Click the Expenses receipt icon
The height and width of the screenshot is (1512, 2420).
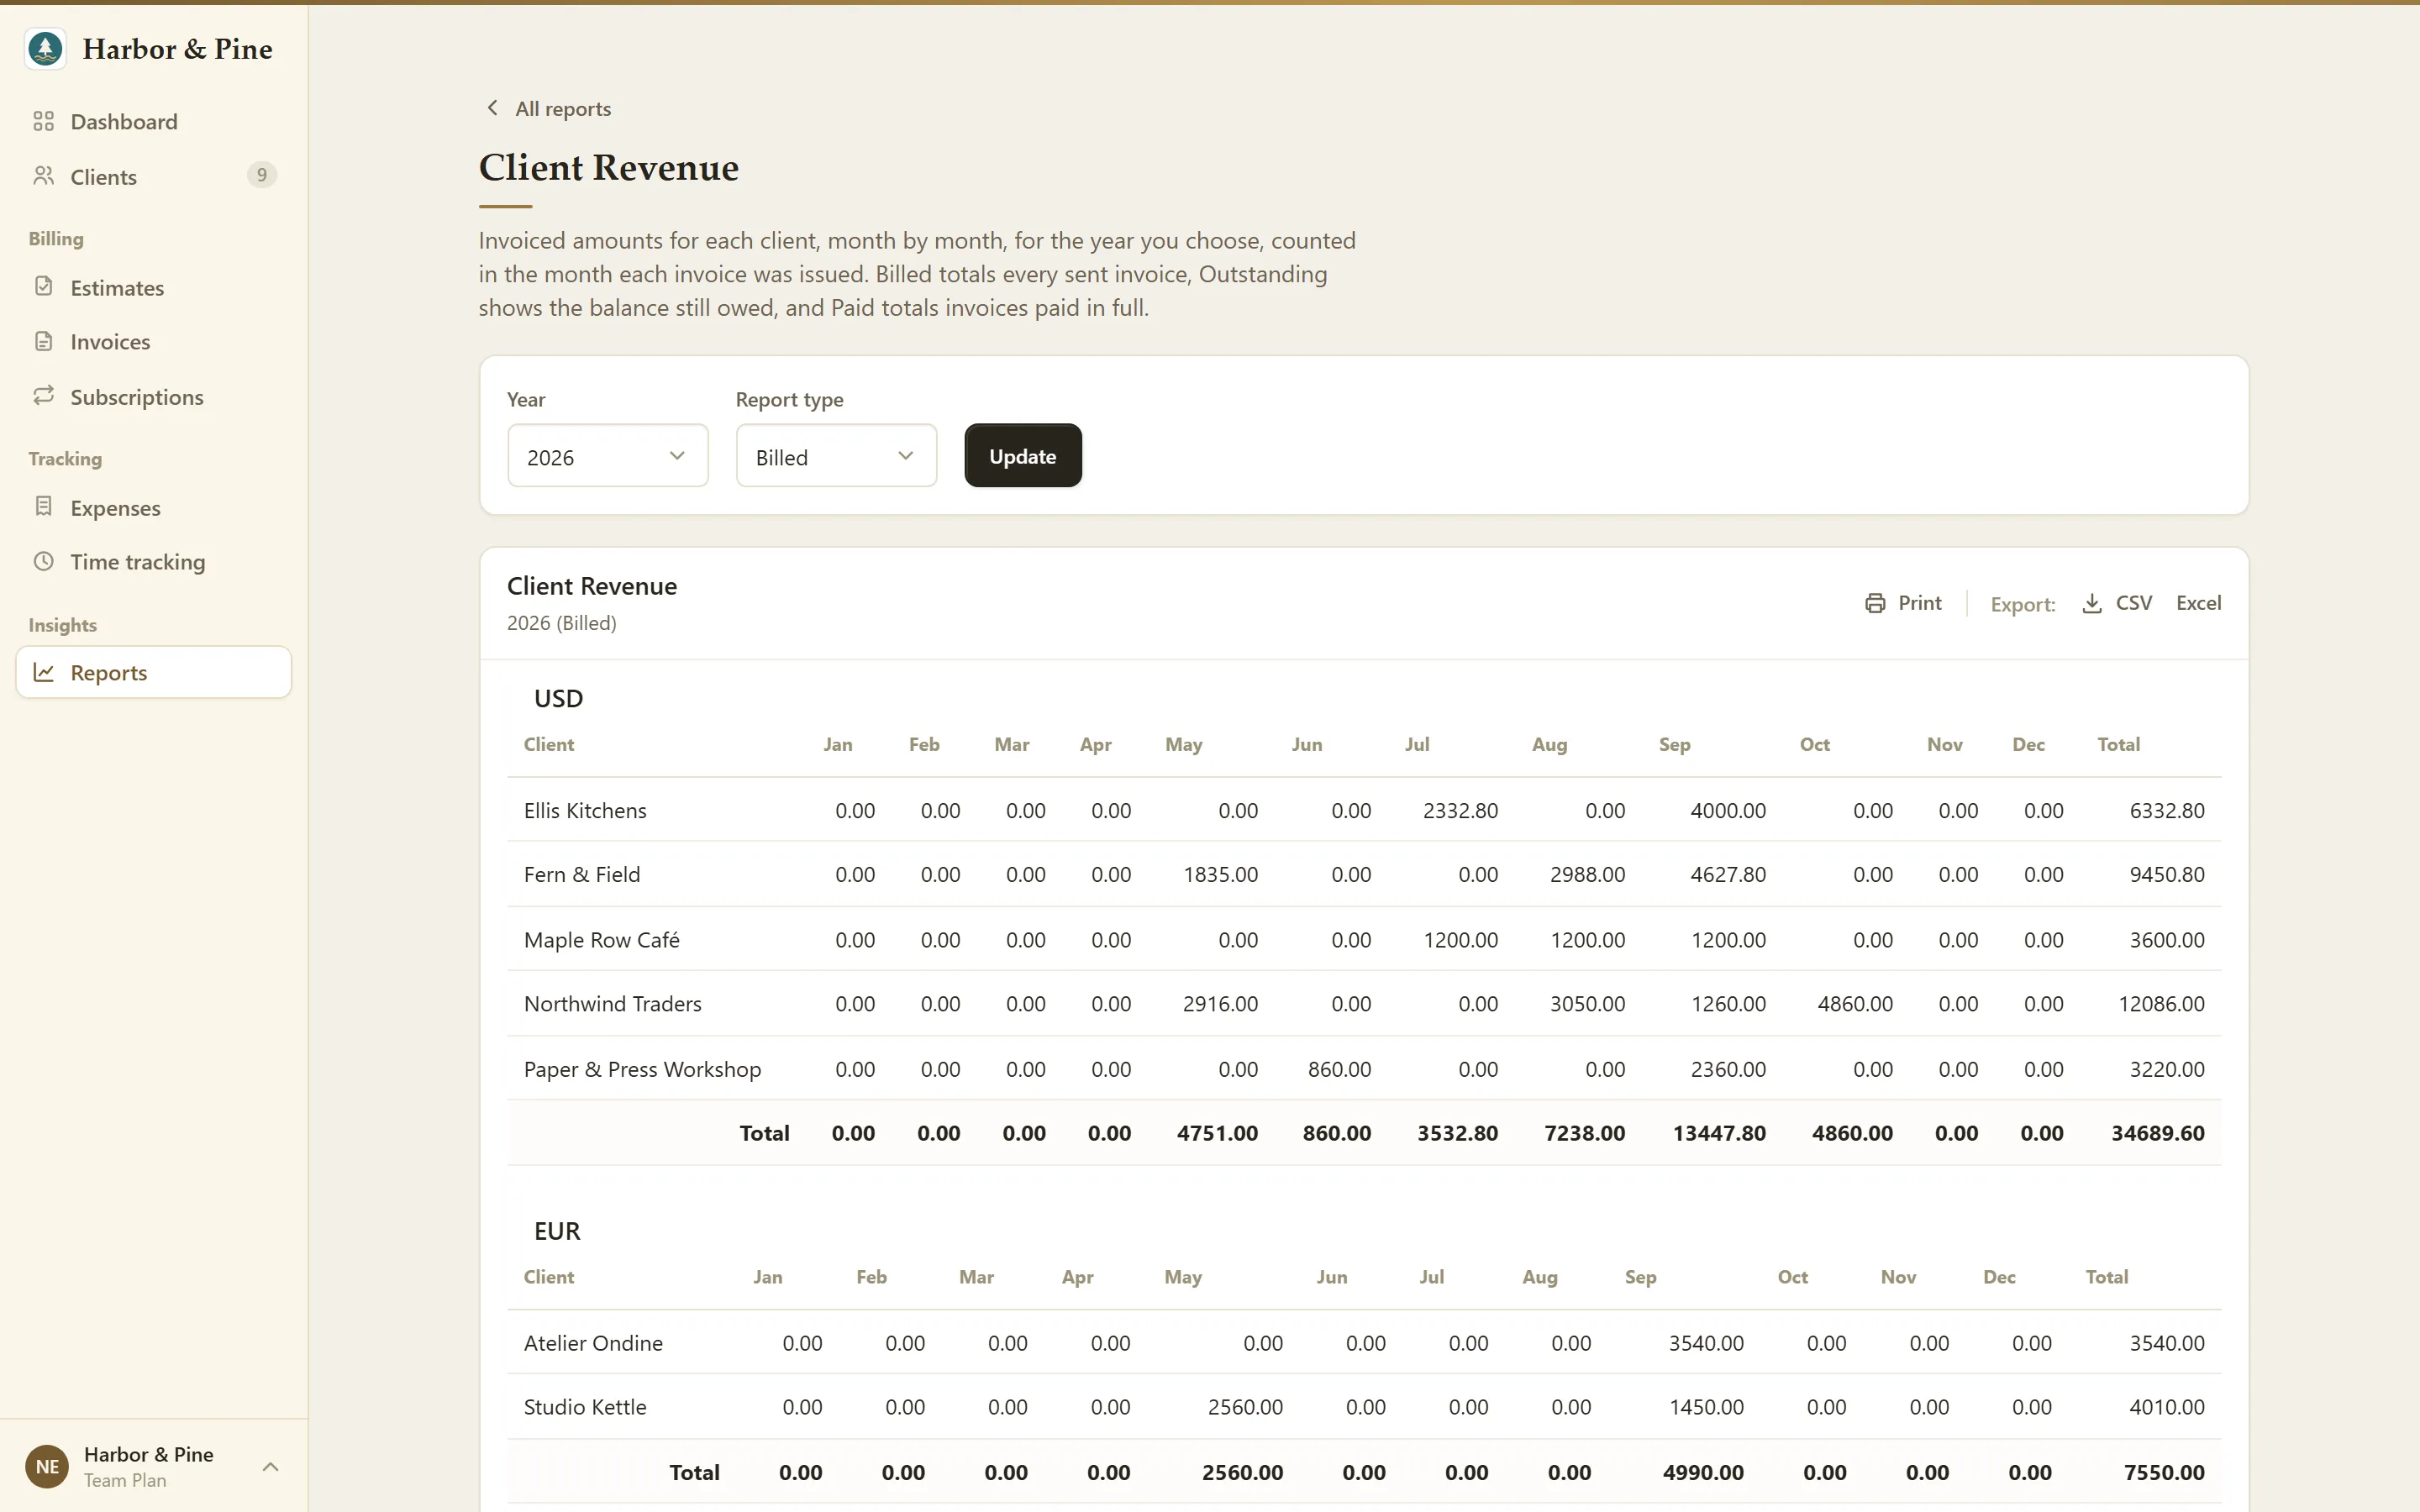pos(43,506)
